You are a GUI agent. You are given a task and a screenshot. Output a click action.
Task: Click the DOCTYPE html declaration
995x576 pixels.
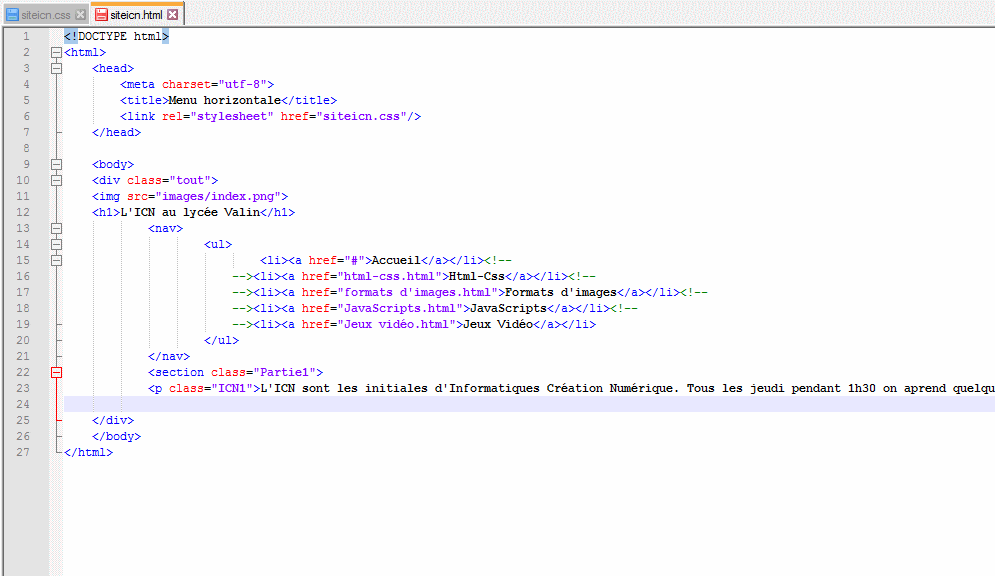(x=117, y=36)
